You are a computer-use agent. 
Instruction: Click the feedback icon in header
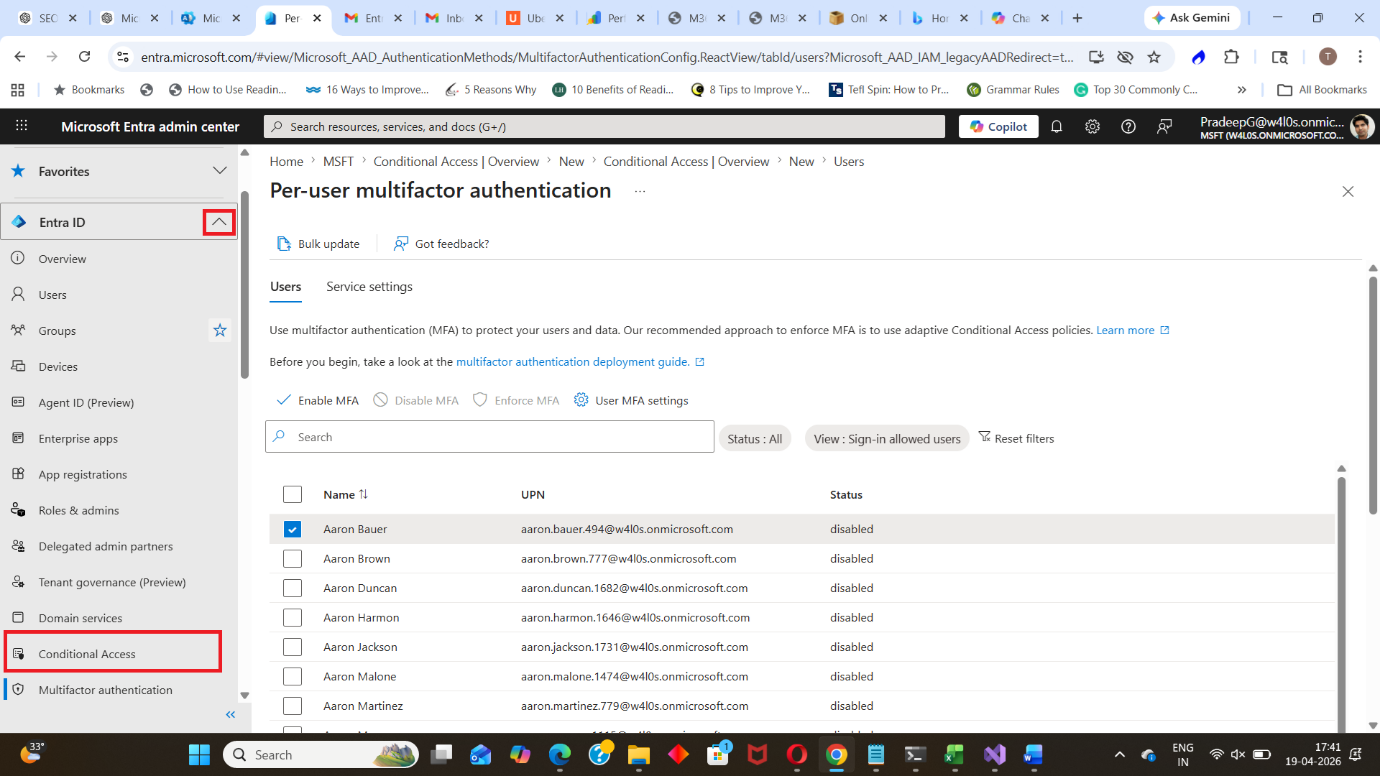pyautogui.click(x=1164, y=127)
